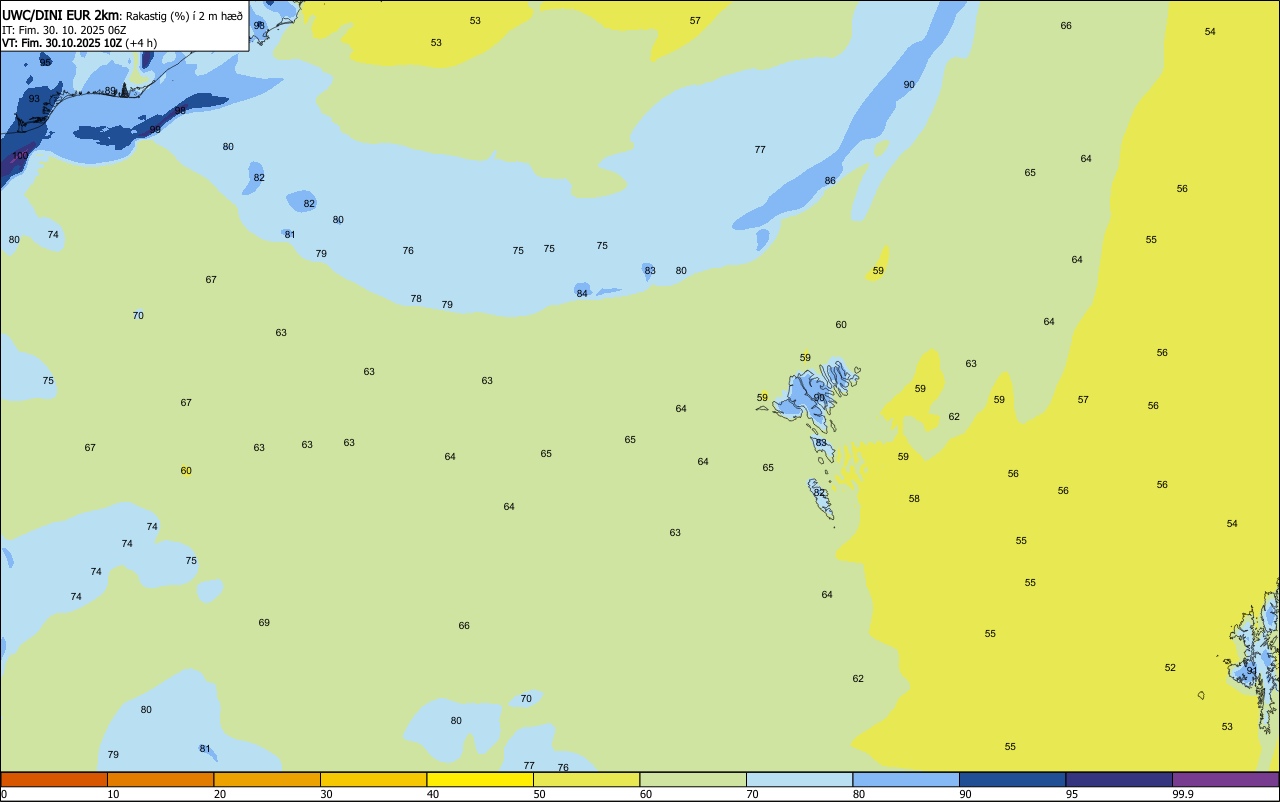This screenshot has width=1280, height=802.
Task: Pick the light green 60–70 legend swatch
Action: click(693, 779)
